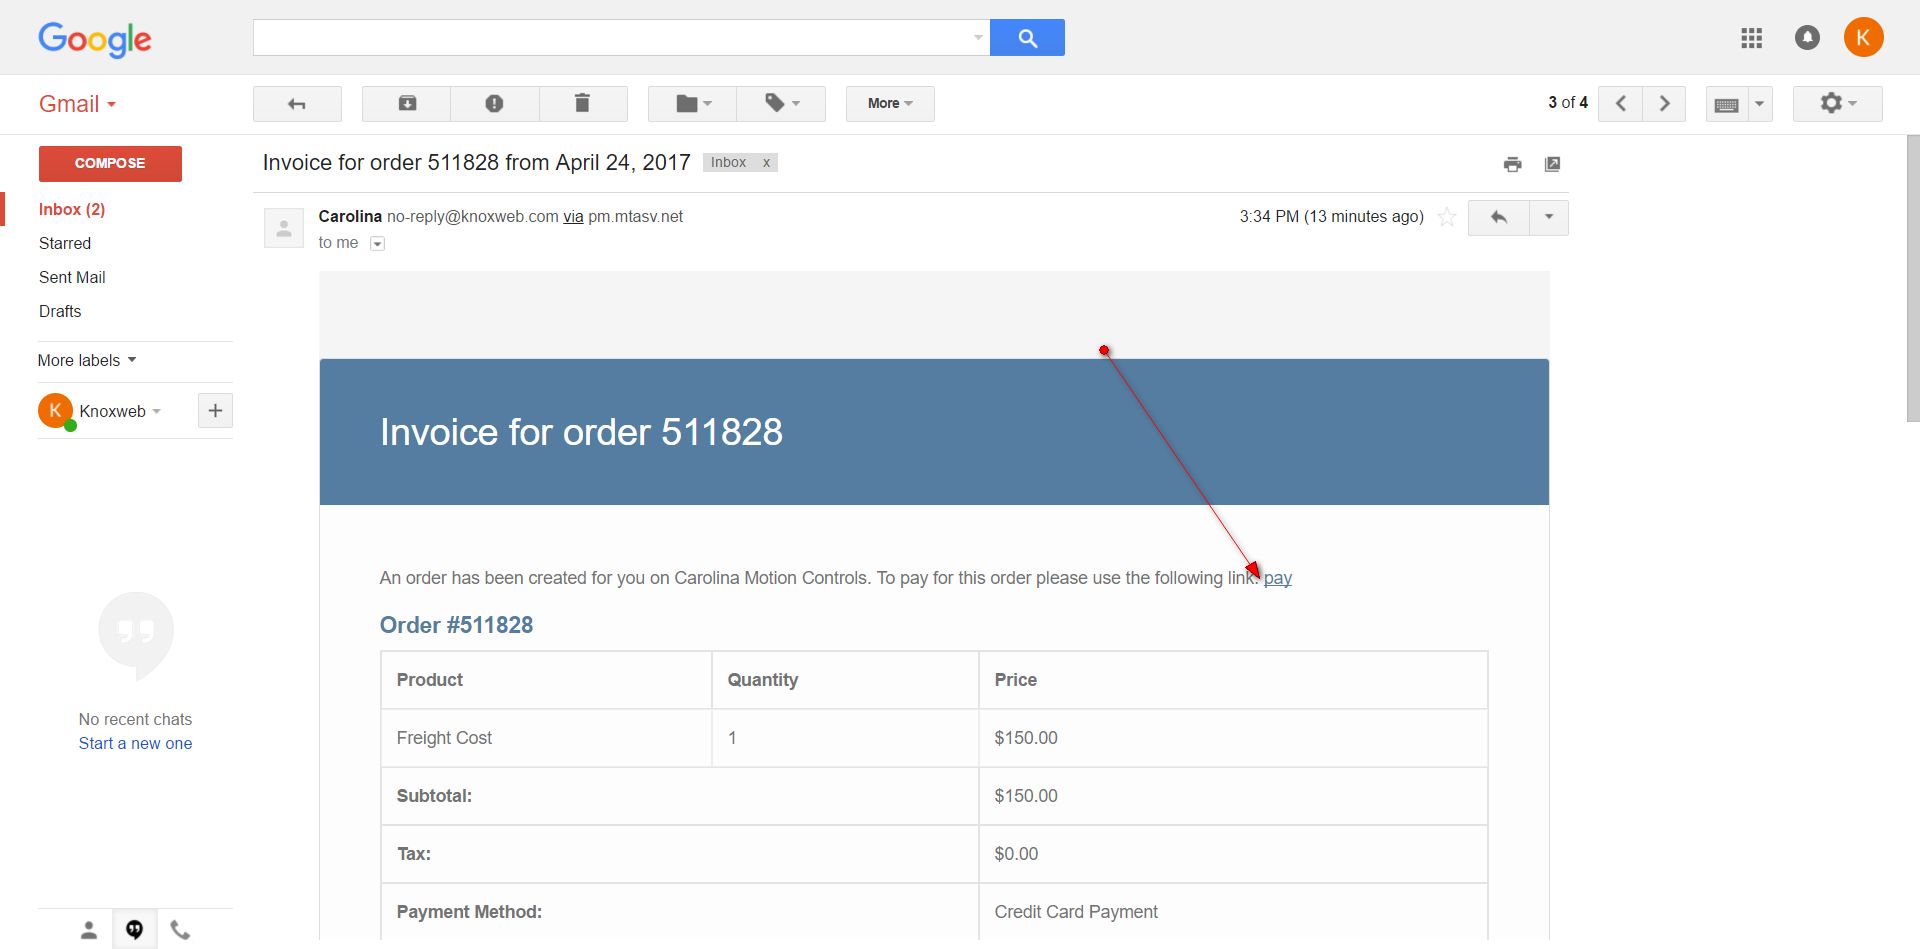Open the Move to folder menu
The width and height of the screenshot is (1920, 949).
click(x=692, y=104)
